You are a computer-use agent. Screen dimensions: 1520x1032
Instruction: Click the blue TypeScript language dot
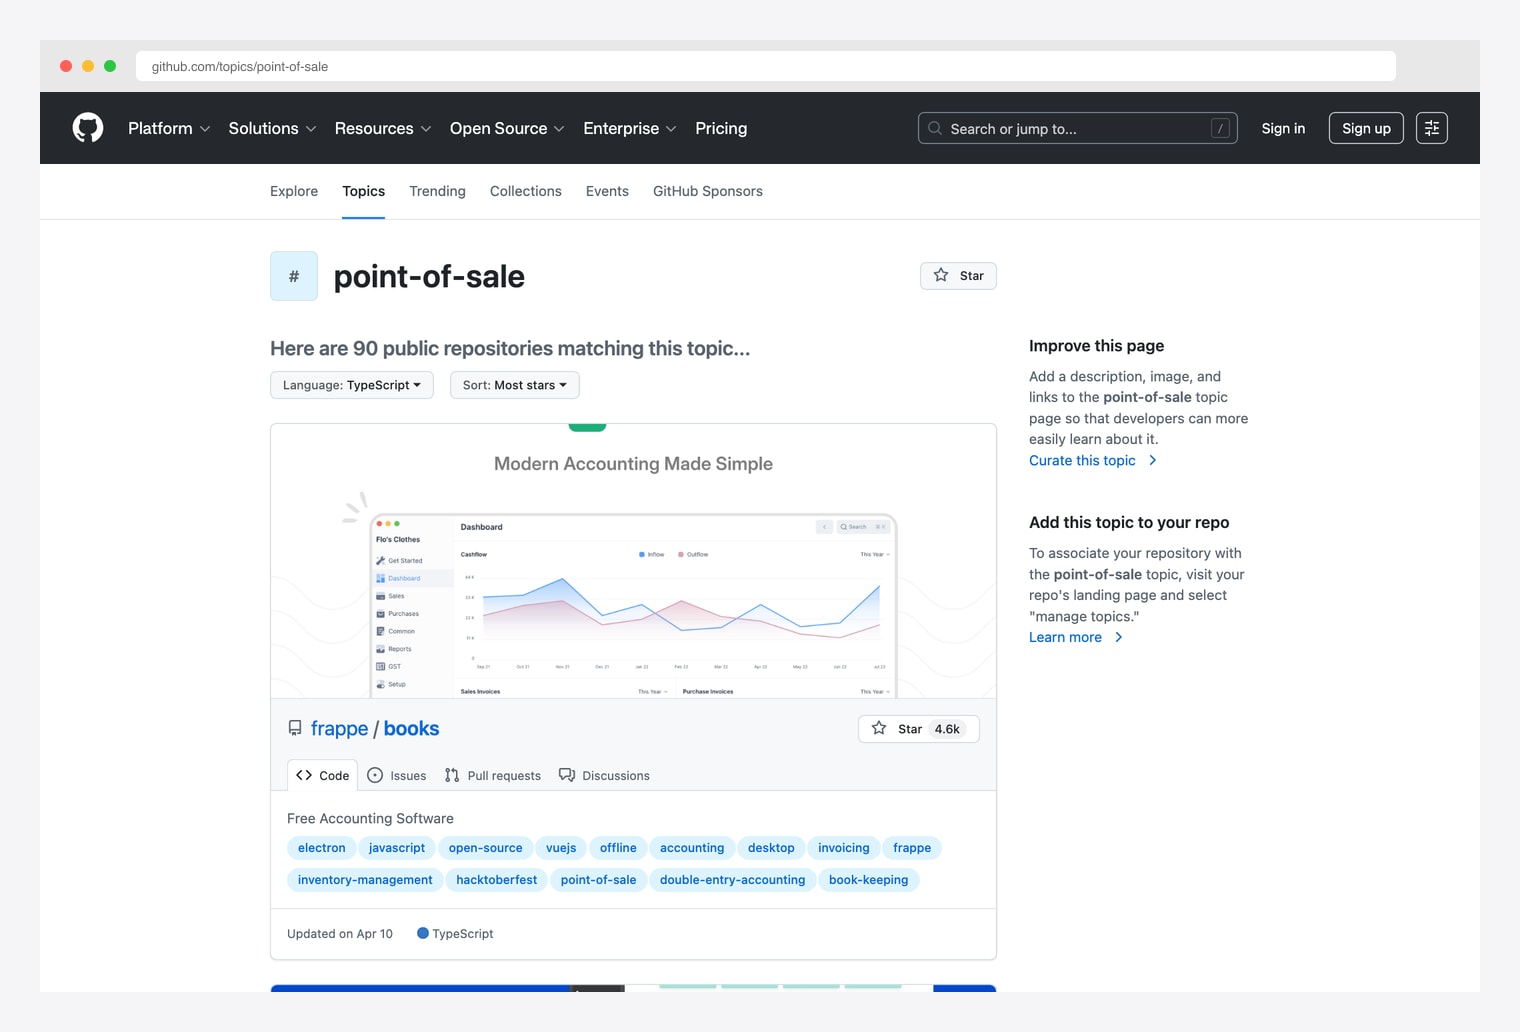(423, 933)
